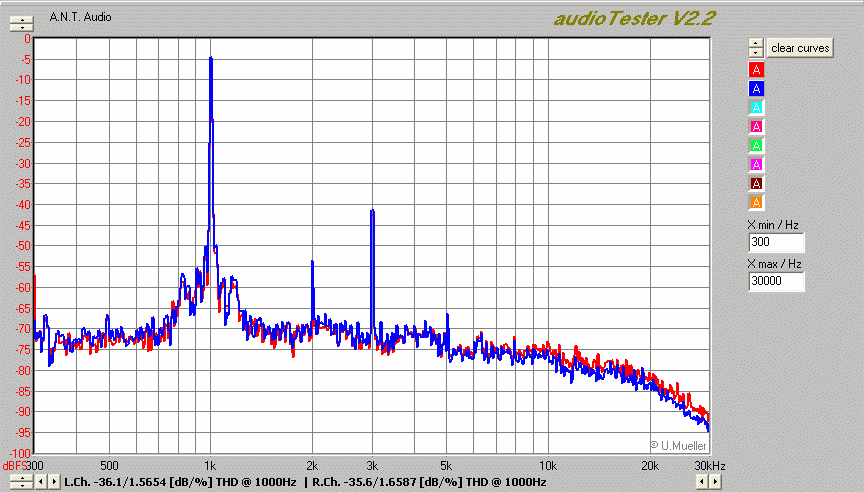Screen dimensions: 864x492
Task: Click the R.Ch. THD status text
Action: [x=429, y=482]
